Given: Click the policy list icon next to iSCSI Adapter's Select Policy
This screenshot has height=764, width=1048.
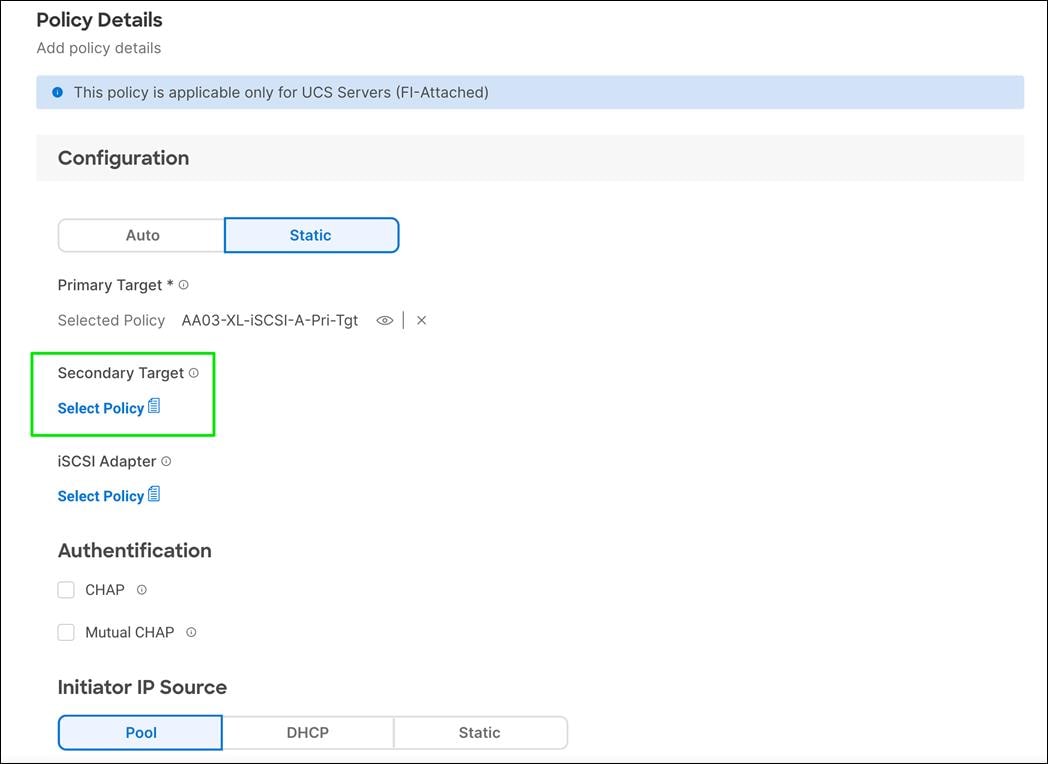Looking at the screenshot, I should click(x=154, y=493).
